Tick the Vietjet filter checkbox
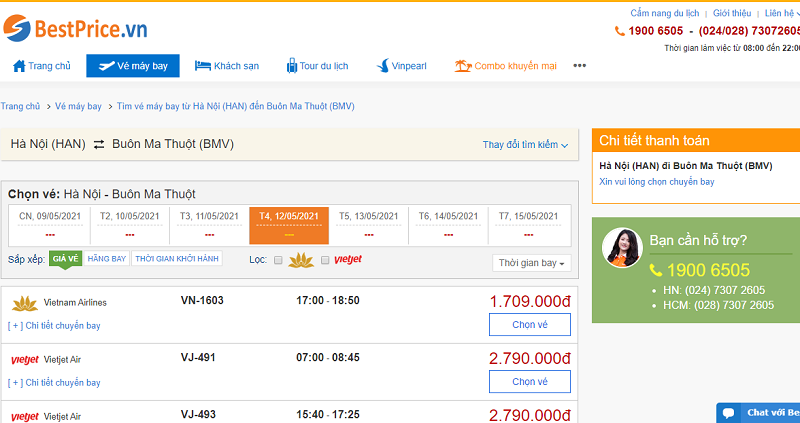Viewport: 800px width, 423px height. (x=324, y=260)
